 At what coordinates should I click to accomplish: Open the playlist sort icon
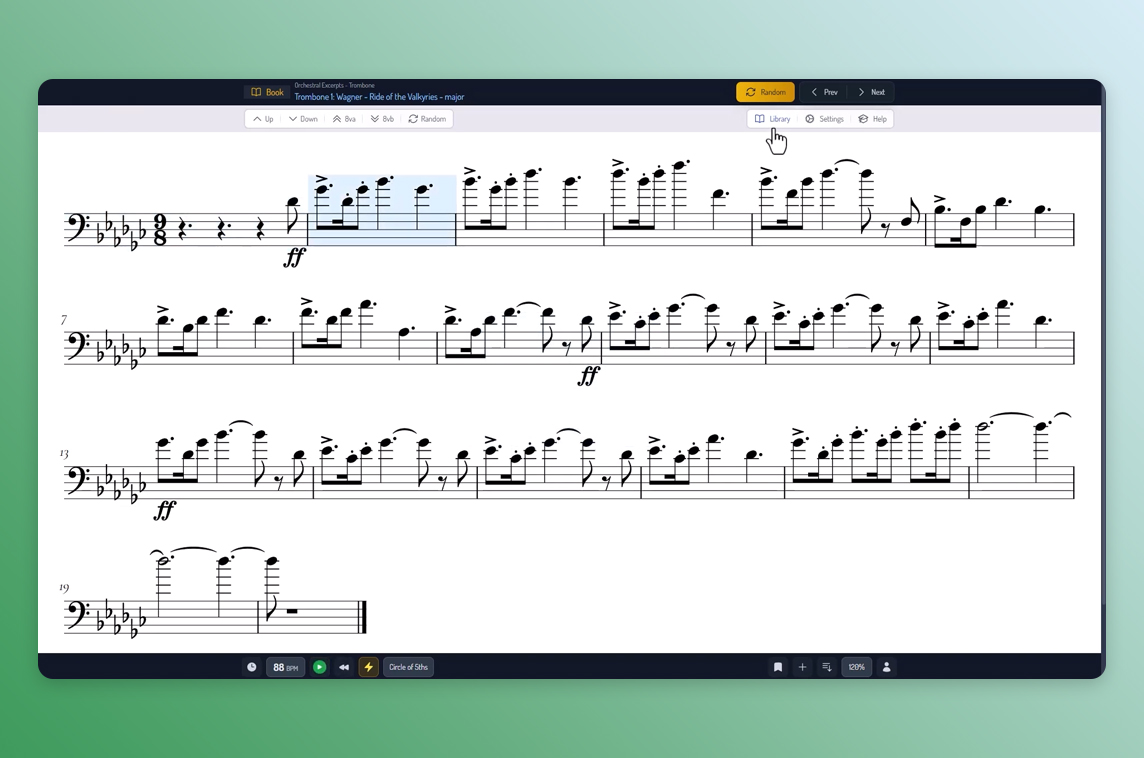click(x=827, y=667)
